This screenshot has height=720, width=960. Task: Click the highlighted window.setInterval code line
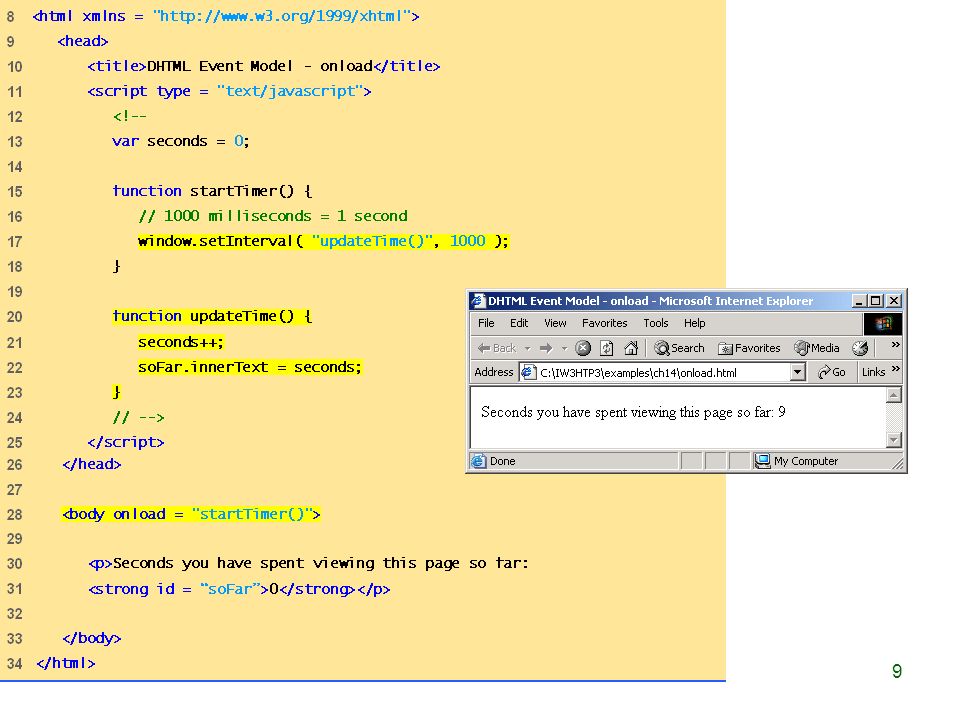point(323,241)
